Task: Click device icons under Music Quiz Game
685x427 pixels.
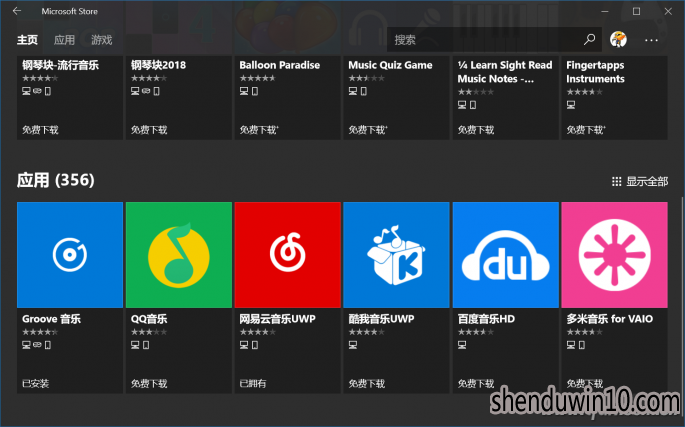Action: 358,91
